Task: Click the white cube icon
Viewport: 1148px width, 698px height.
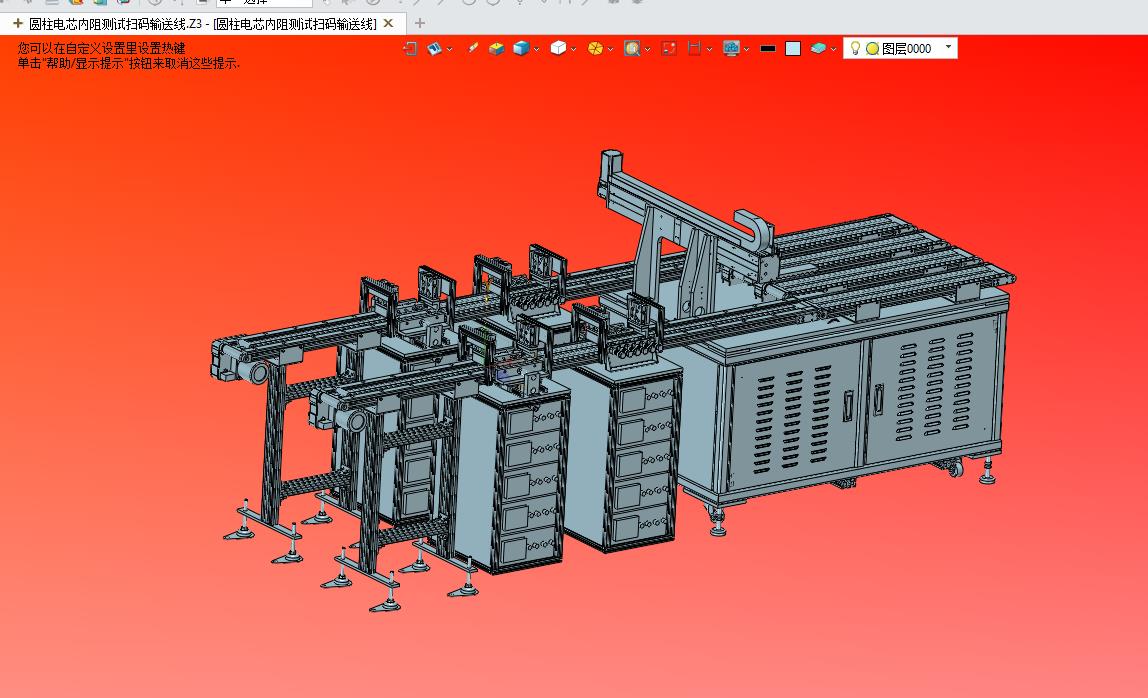Action: tap(558, 48)
